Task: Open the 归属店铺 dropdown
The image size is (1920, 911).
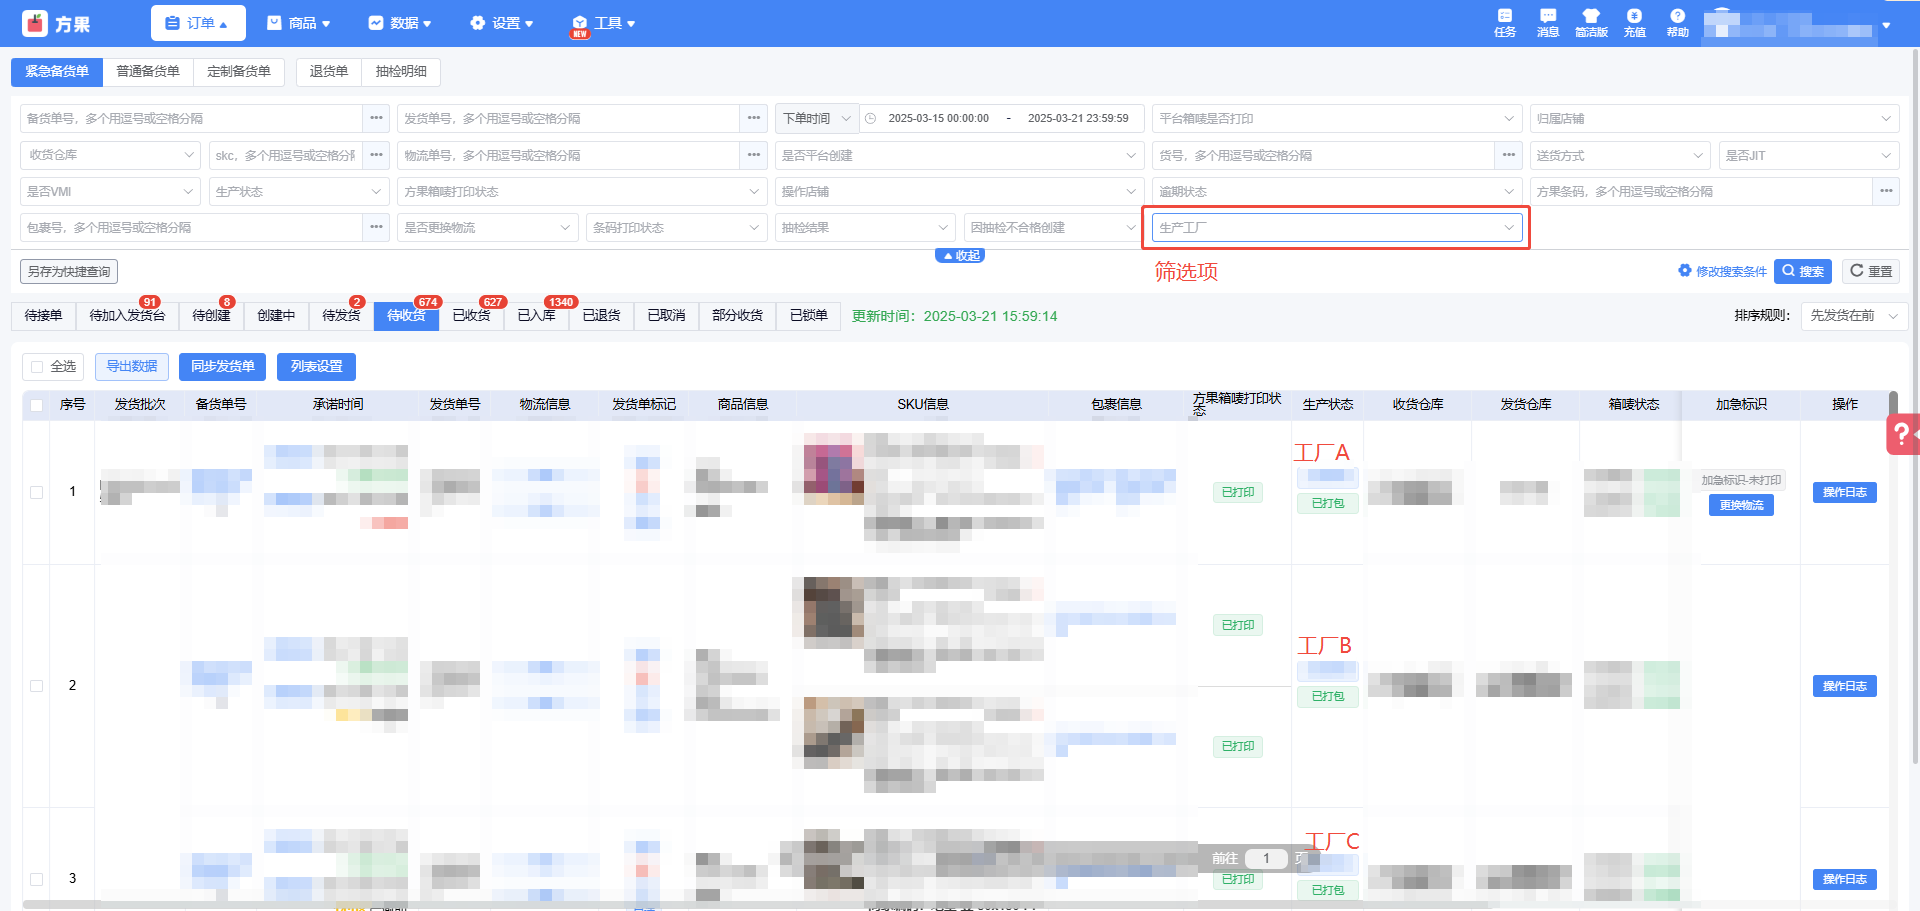Action: pyautogui.click(x=1715, y=118)
